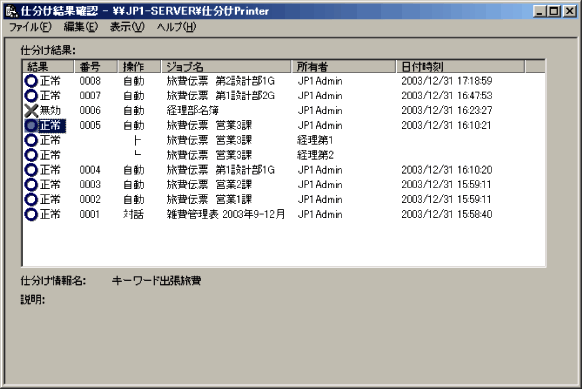Open the ヘルプ(H) menu
Screen dimensions: 582x389
tap(176, 27)
